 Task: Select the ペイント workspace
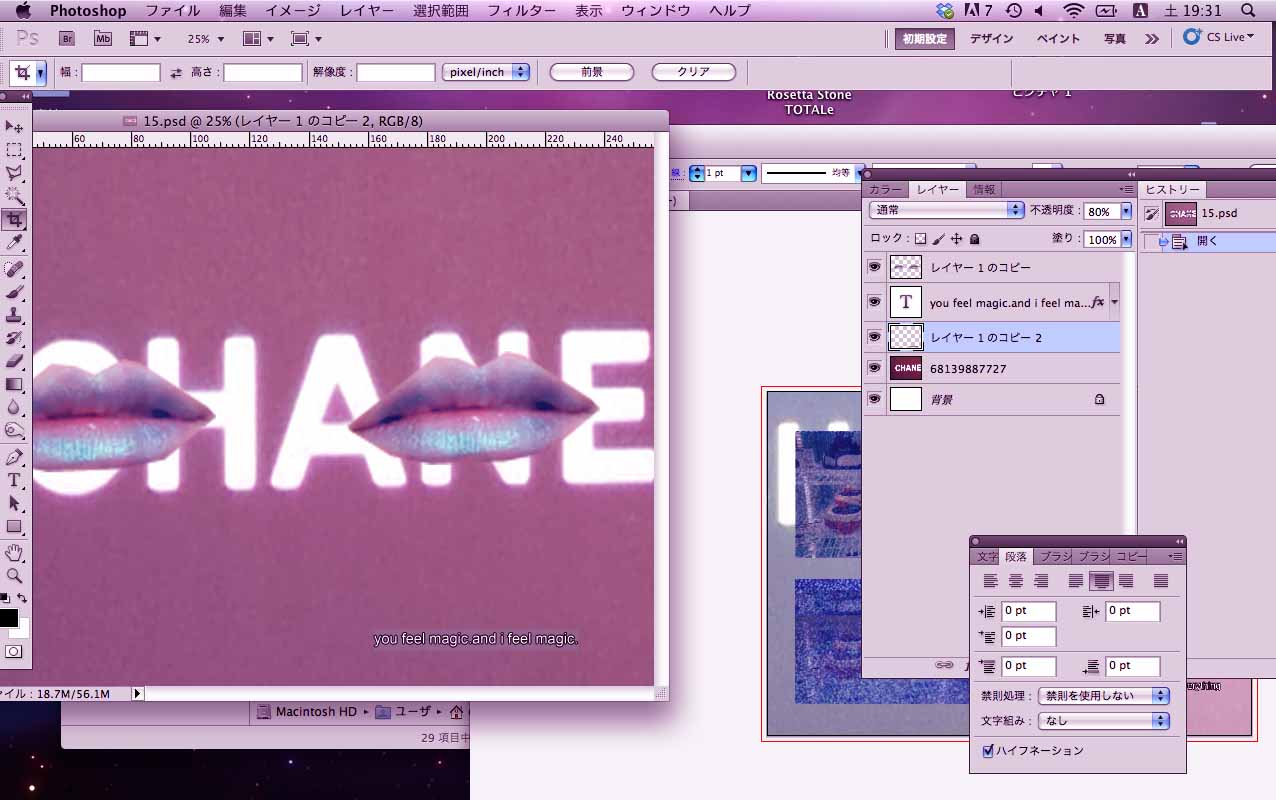pos(1058,39)
